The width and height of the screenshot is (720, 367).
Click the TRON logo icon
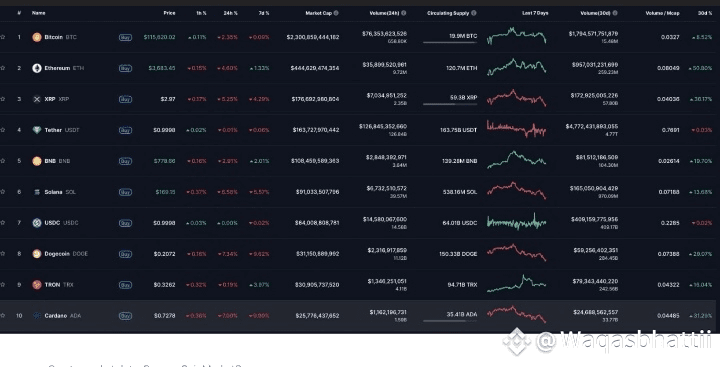coord(37,285)
